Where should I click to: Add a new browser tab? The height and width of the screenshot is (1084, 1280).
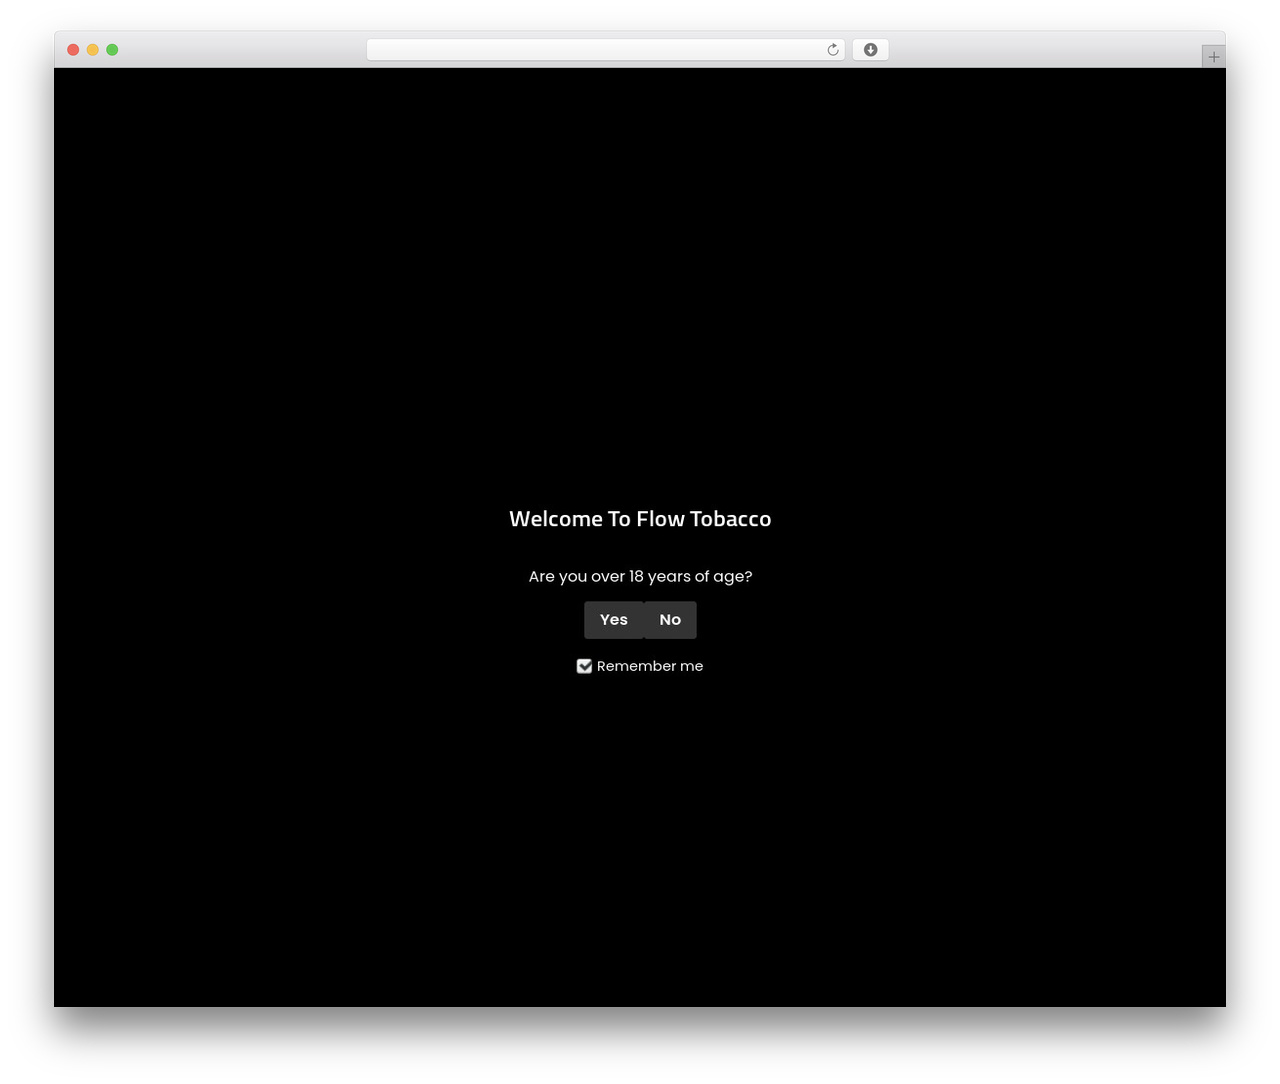pyautogui.click(x=1214, y=57)
